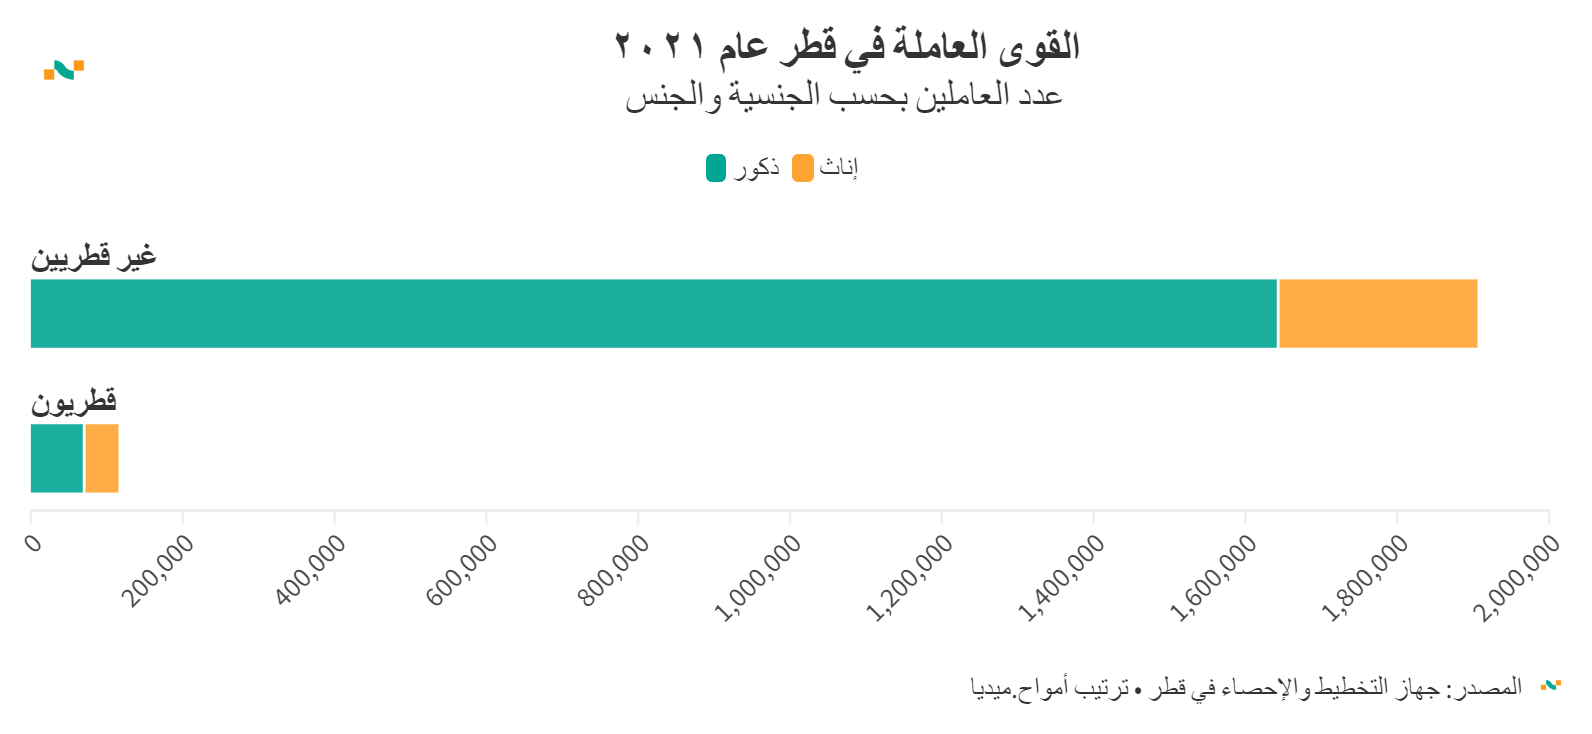Click the green male bar for غير قطريين
The image size is (1592, 734).
pyautogui.click(x=654, y=314)
